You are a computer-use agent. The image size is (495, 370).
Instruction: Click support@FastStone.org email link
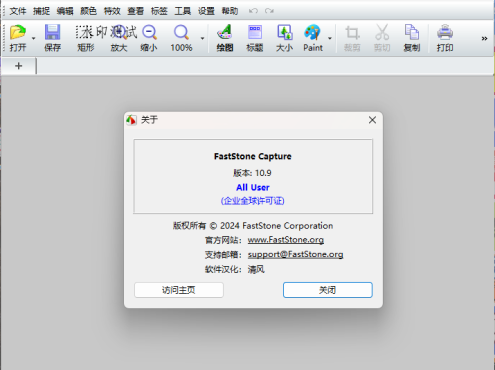click(x=295, y=254)
